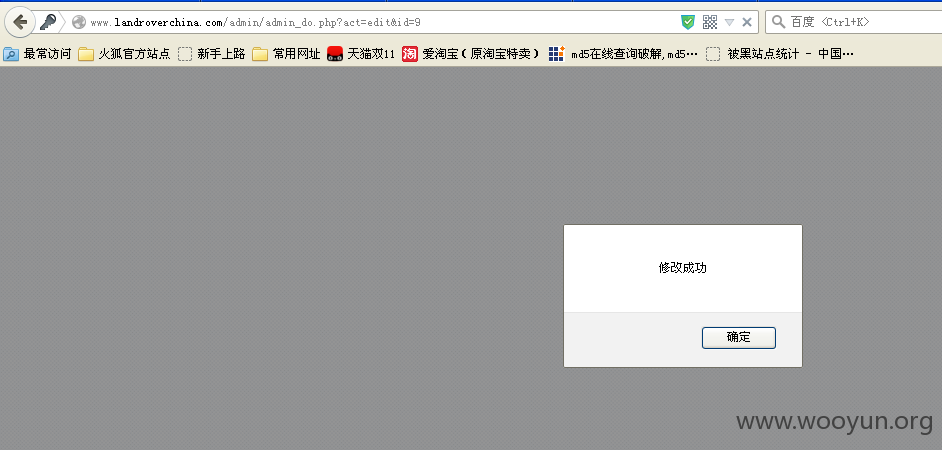Open the 常用网址 bookmark folder
This screenshot has width=942, height=450.
(286, 54)
